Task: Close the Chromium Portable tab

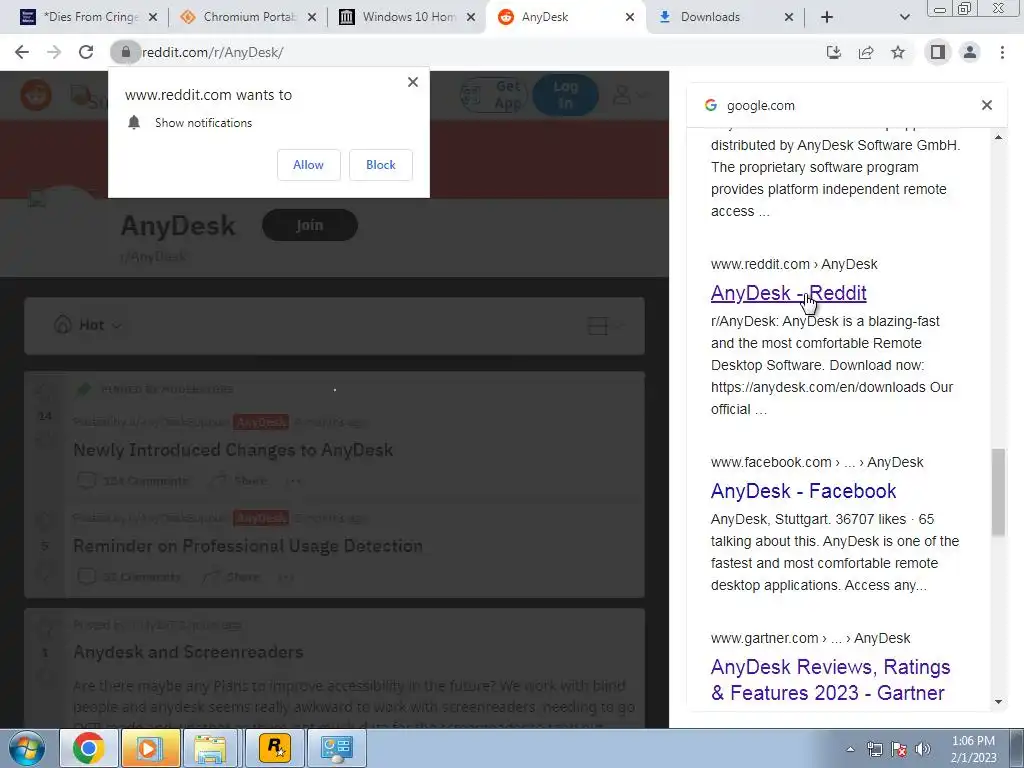Action: (312, 17)
